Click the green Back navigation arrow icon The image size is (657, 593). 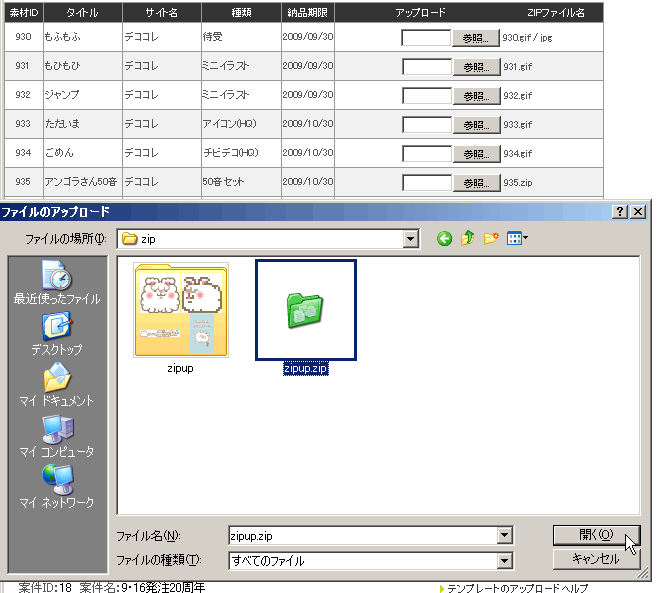444,239
